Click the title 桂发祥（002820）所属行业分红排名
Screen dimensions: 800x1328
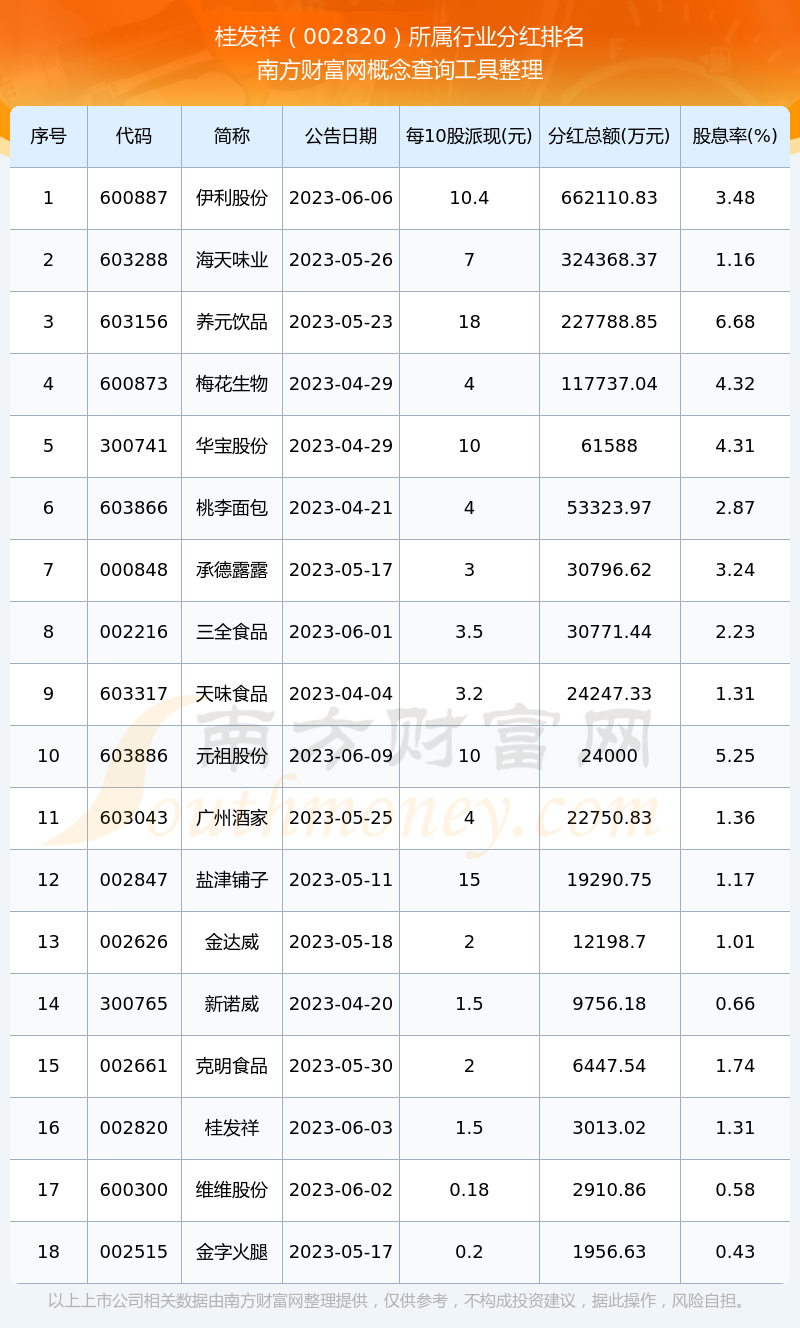[400, 38]
